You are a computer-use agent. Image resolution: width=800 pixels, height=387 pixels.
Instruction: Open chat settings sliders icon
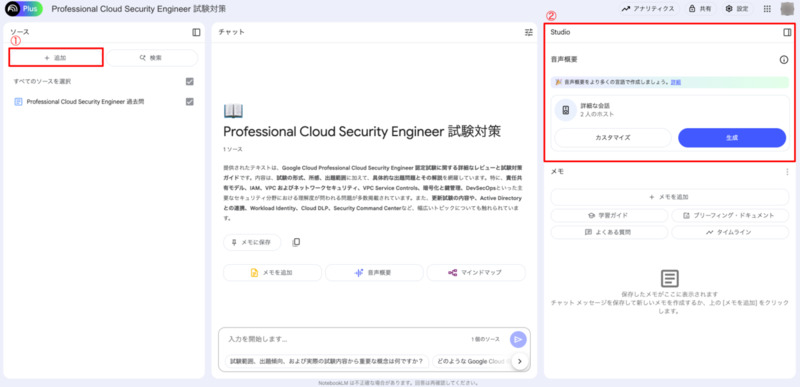point(529,32)
